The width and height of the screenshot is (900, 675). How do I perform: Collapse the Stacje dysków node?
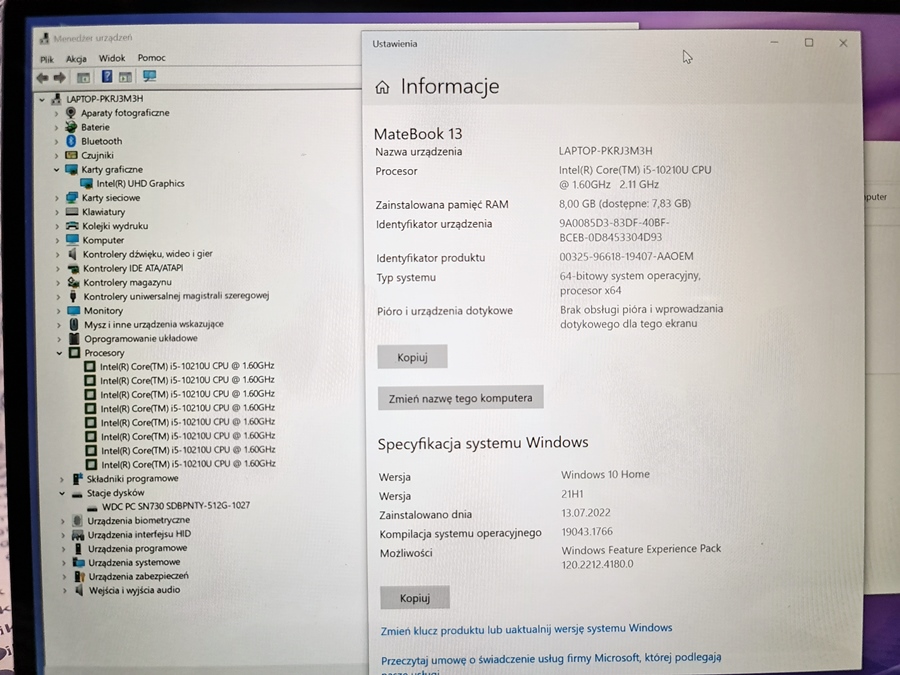click(x=62, y=493)
